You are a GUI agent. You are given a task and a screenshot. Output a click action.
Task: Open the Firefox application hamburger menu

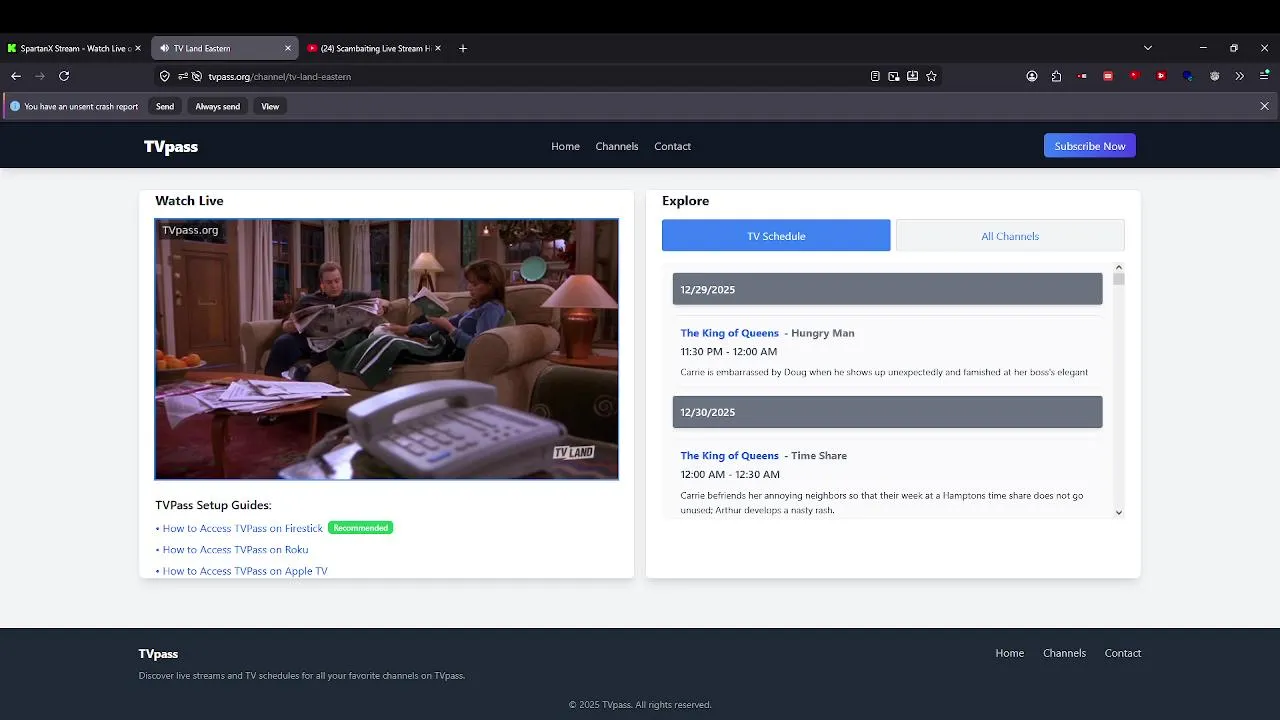[x=1264, y=76]
